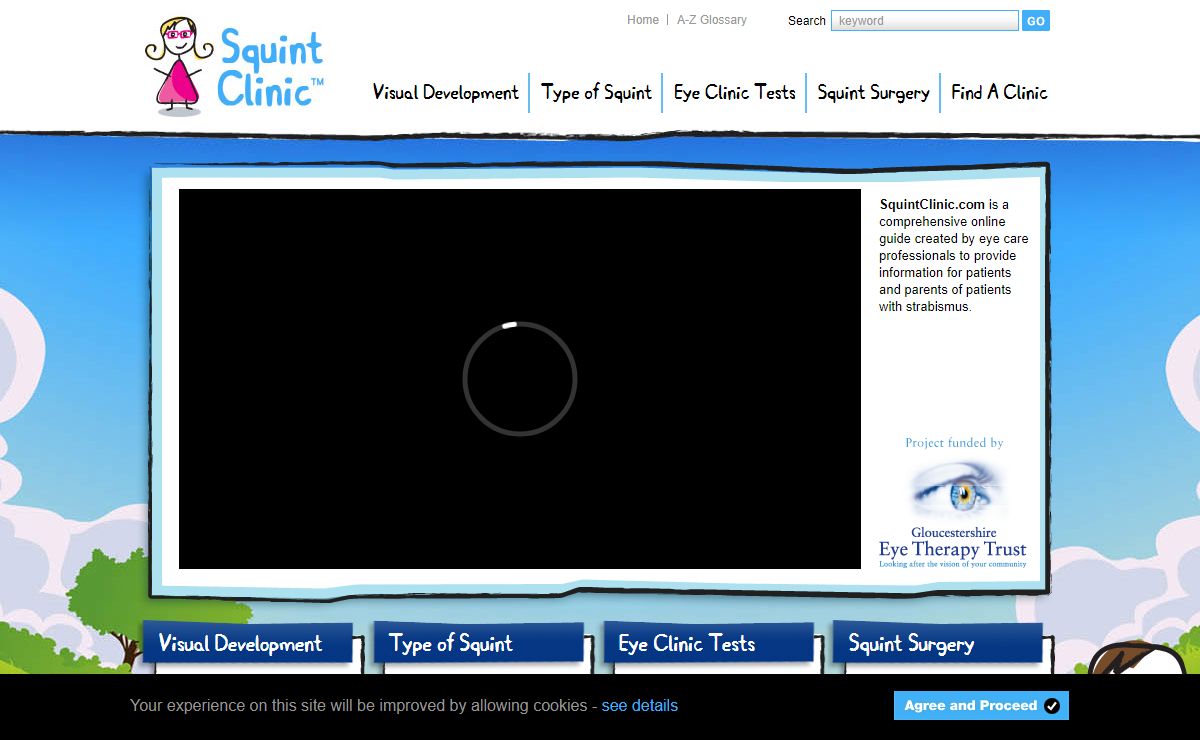Click the Squint Clinic logo
This screenshot has height=740, width=1200.
(x=234, y=67)
